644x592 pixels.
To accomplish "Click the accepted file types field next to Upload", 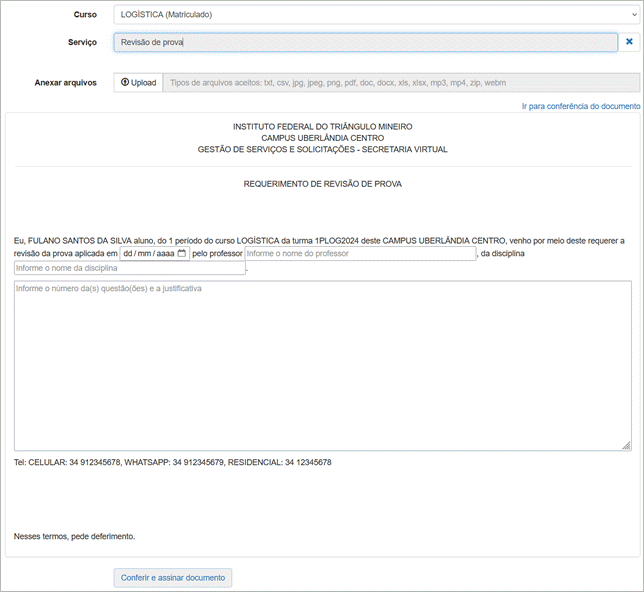I will pyautogui.click(x=401, y=83).
